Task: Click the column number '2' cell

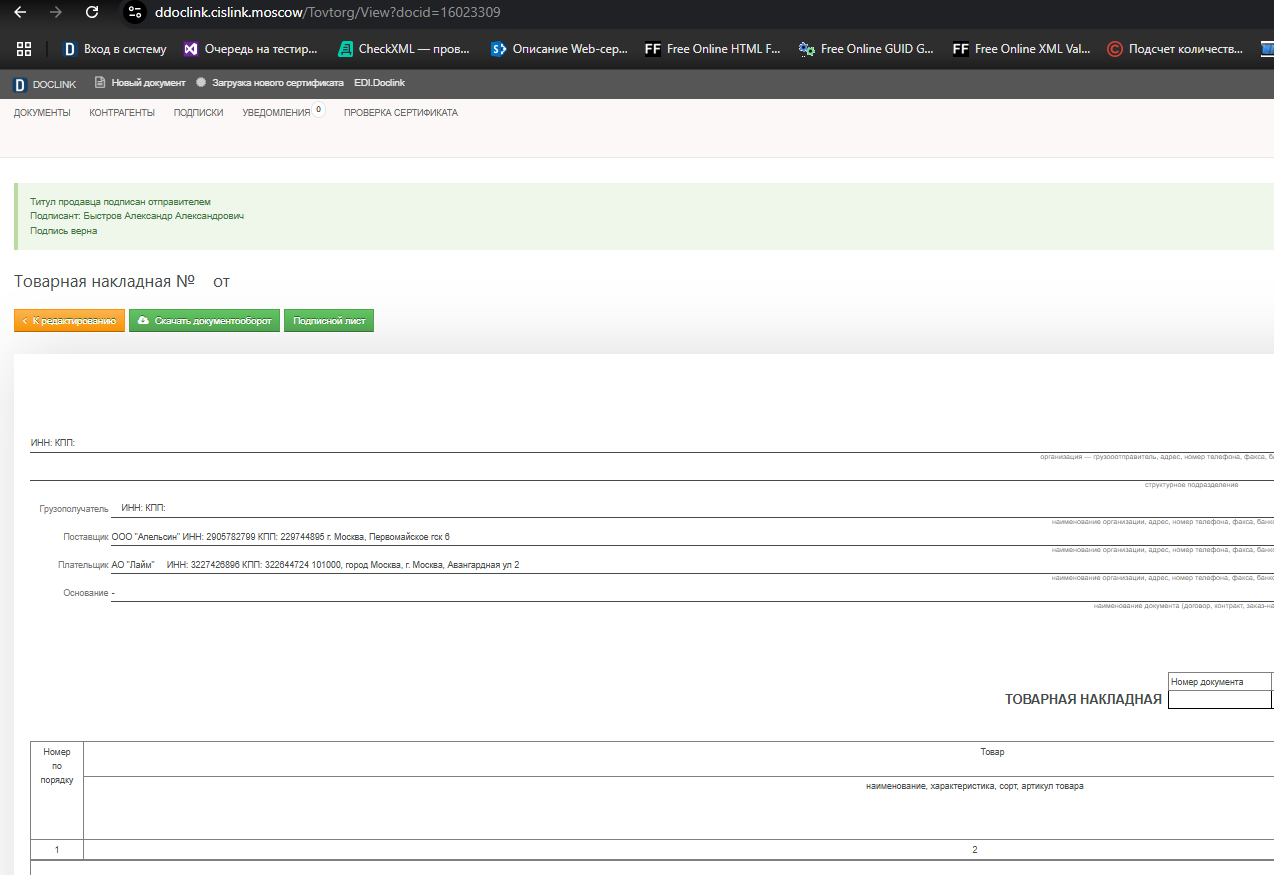Action: click(x=975, y=850)
